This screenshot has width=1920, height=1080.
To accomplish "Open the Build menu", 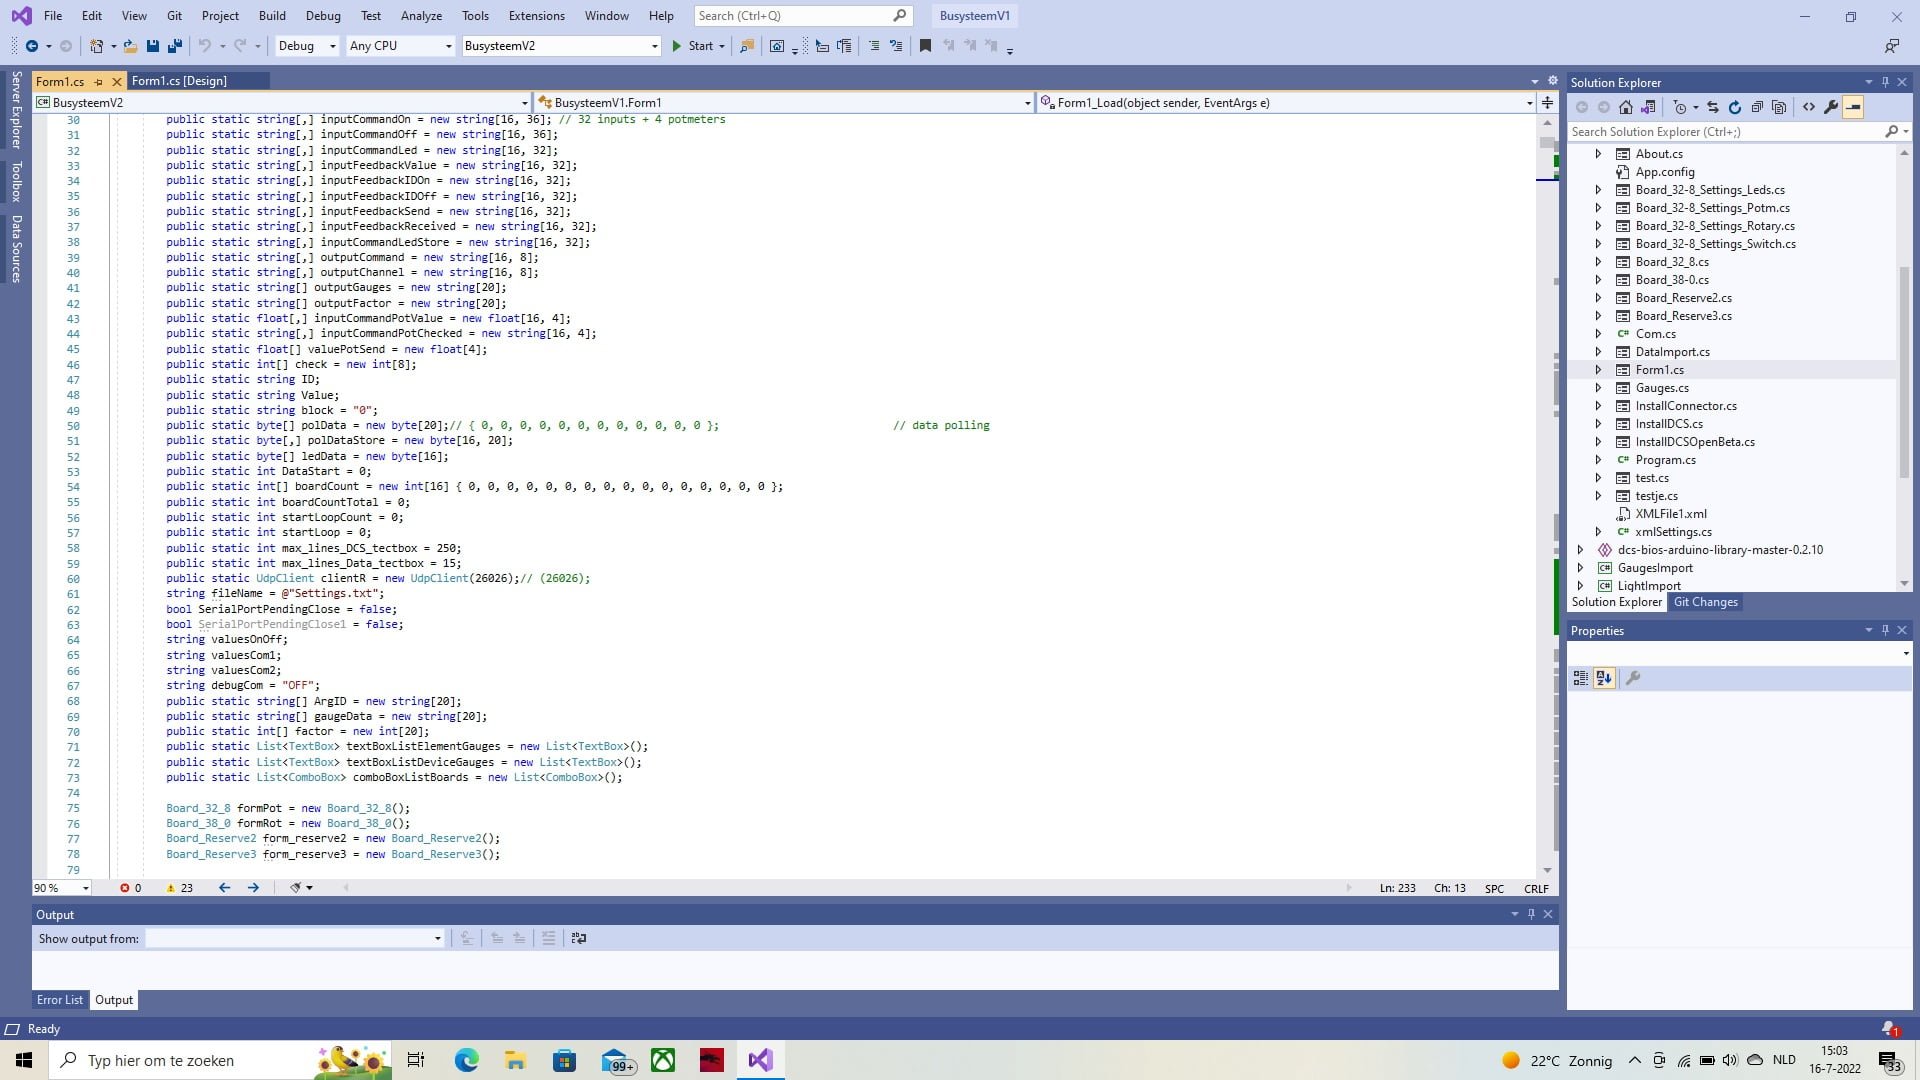I will coord(271,16).
